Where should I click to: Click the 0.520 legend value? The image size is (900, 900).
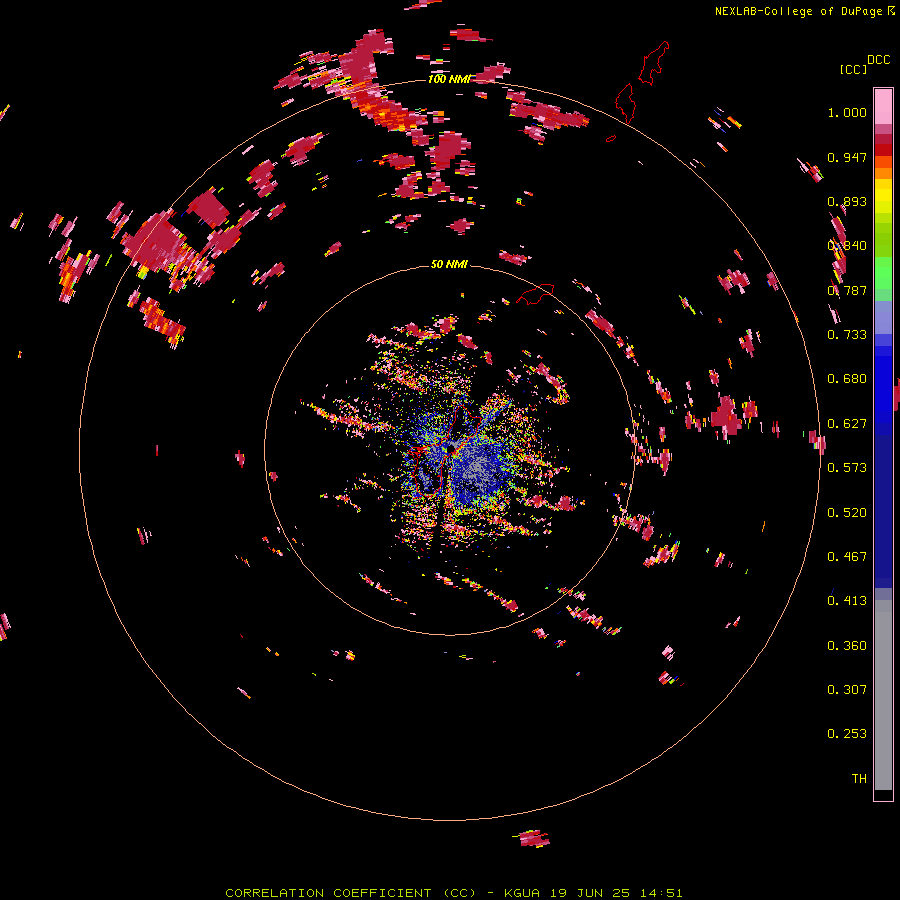[x=847, y=513]
